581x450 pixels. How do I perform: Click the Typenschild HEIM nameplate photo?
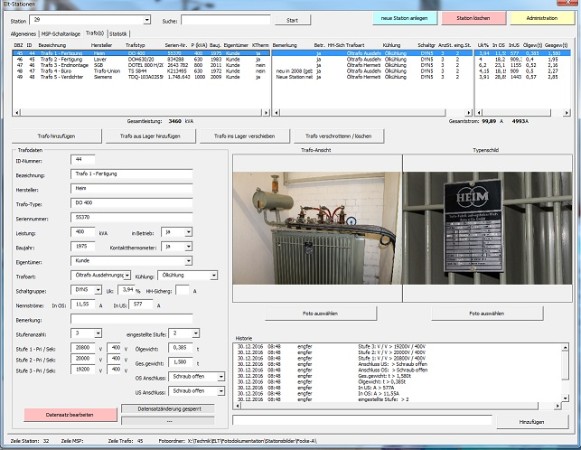coord(487,228)
